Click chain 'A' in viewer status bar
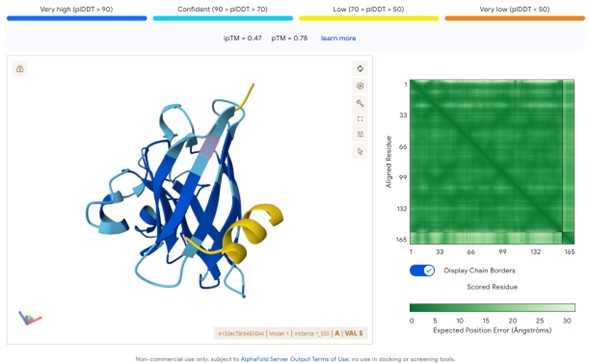The width and height of the screenshot is (589, 363). tap(337, 333)
